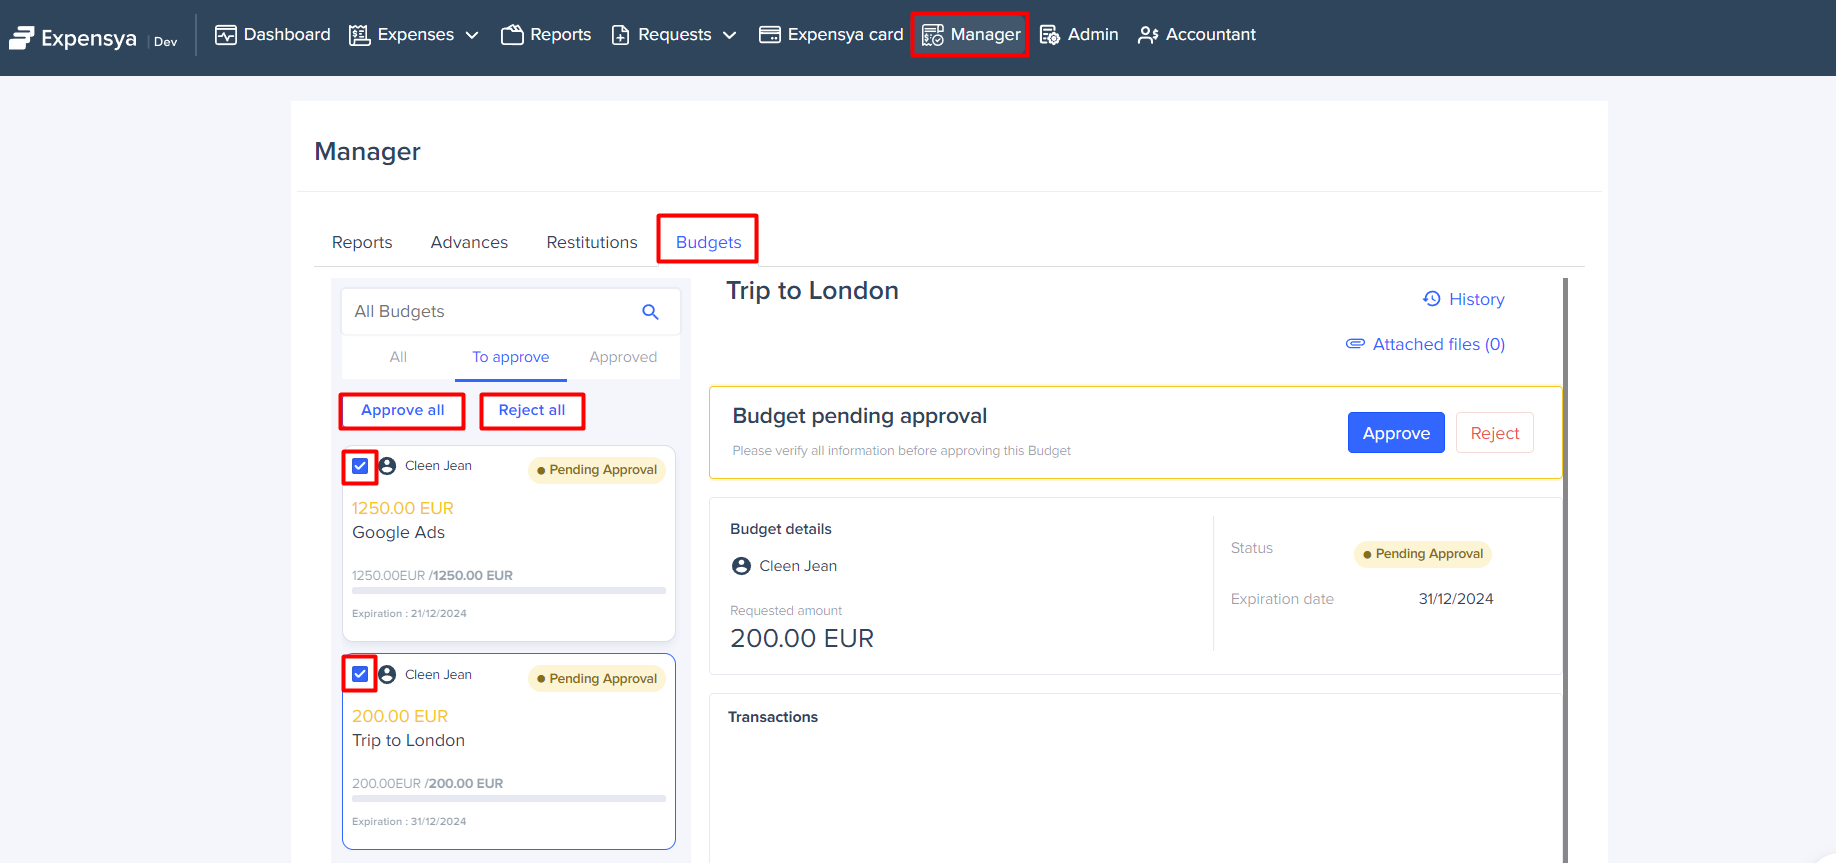Viewport: 1836px width, 863px height.
Task: Go to the Admin section
Action: point(1079,35)
